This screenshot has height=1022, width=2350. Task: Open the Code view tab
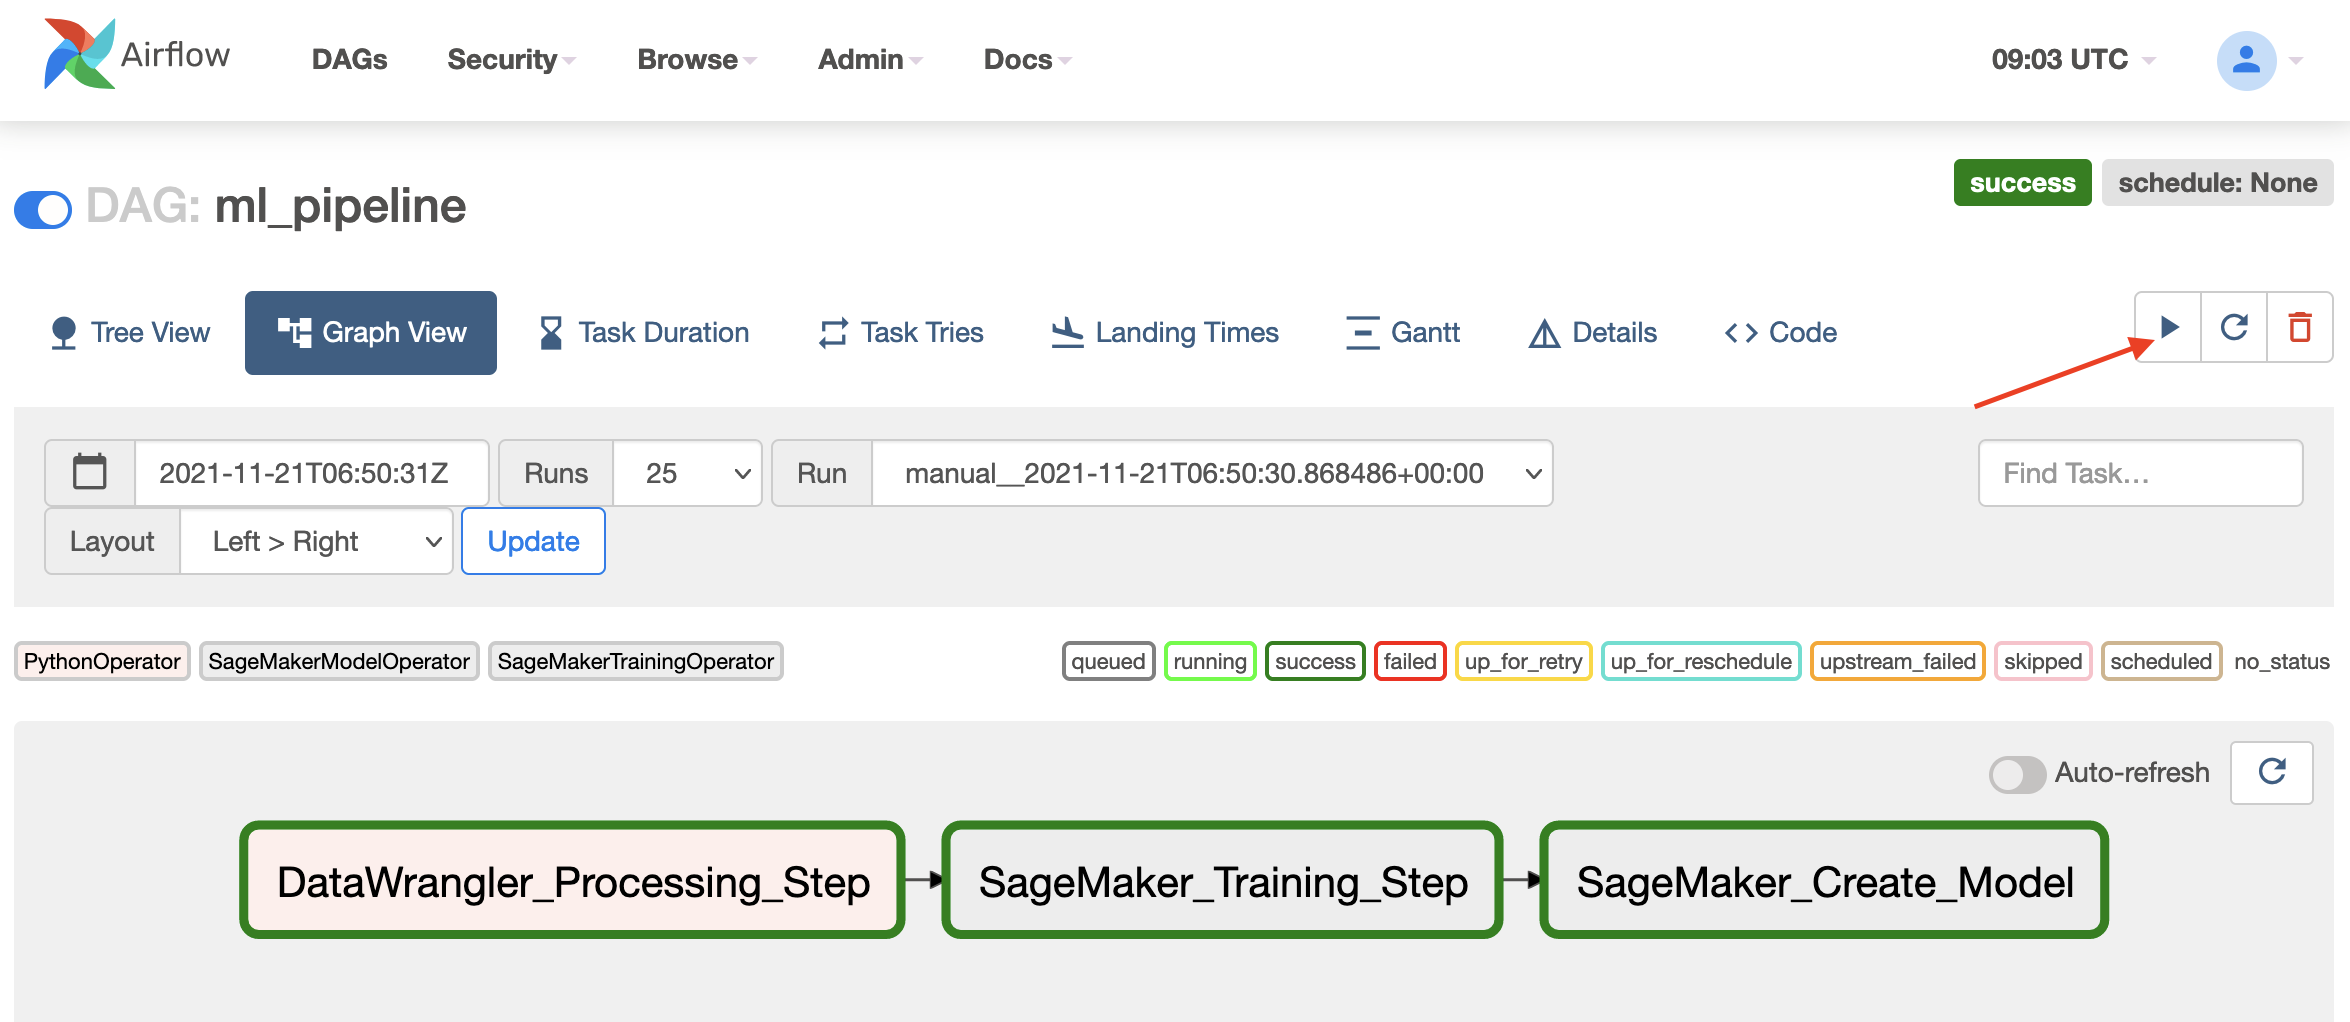tap(1781, 332)
